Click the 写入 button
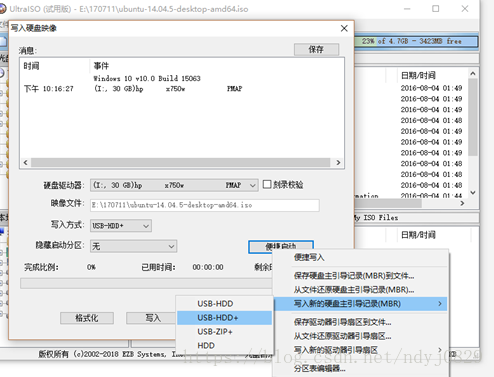Image resolution: width=494 pixels, height=377 pixels. point(152,318)
